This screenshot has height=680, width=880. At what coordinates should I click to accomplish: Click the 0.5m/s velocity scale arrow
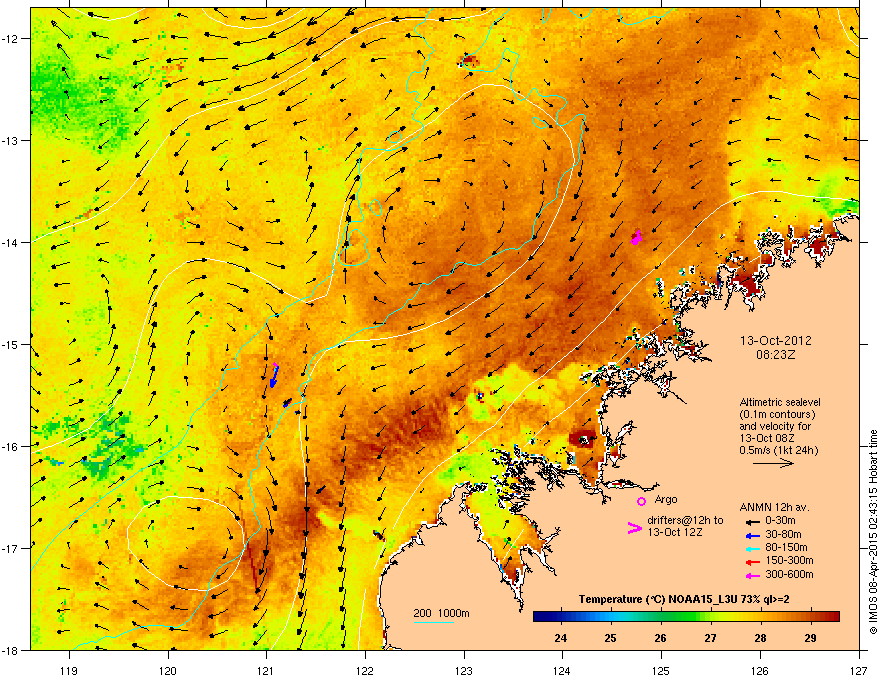pos(773,463)
